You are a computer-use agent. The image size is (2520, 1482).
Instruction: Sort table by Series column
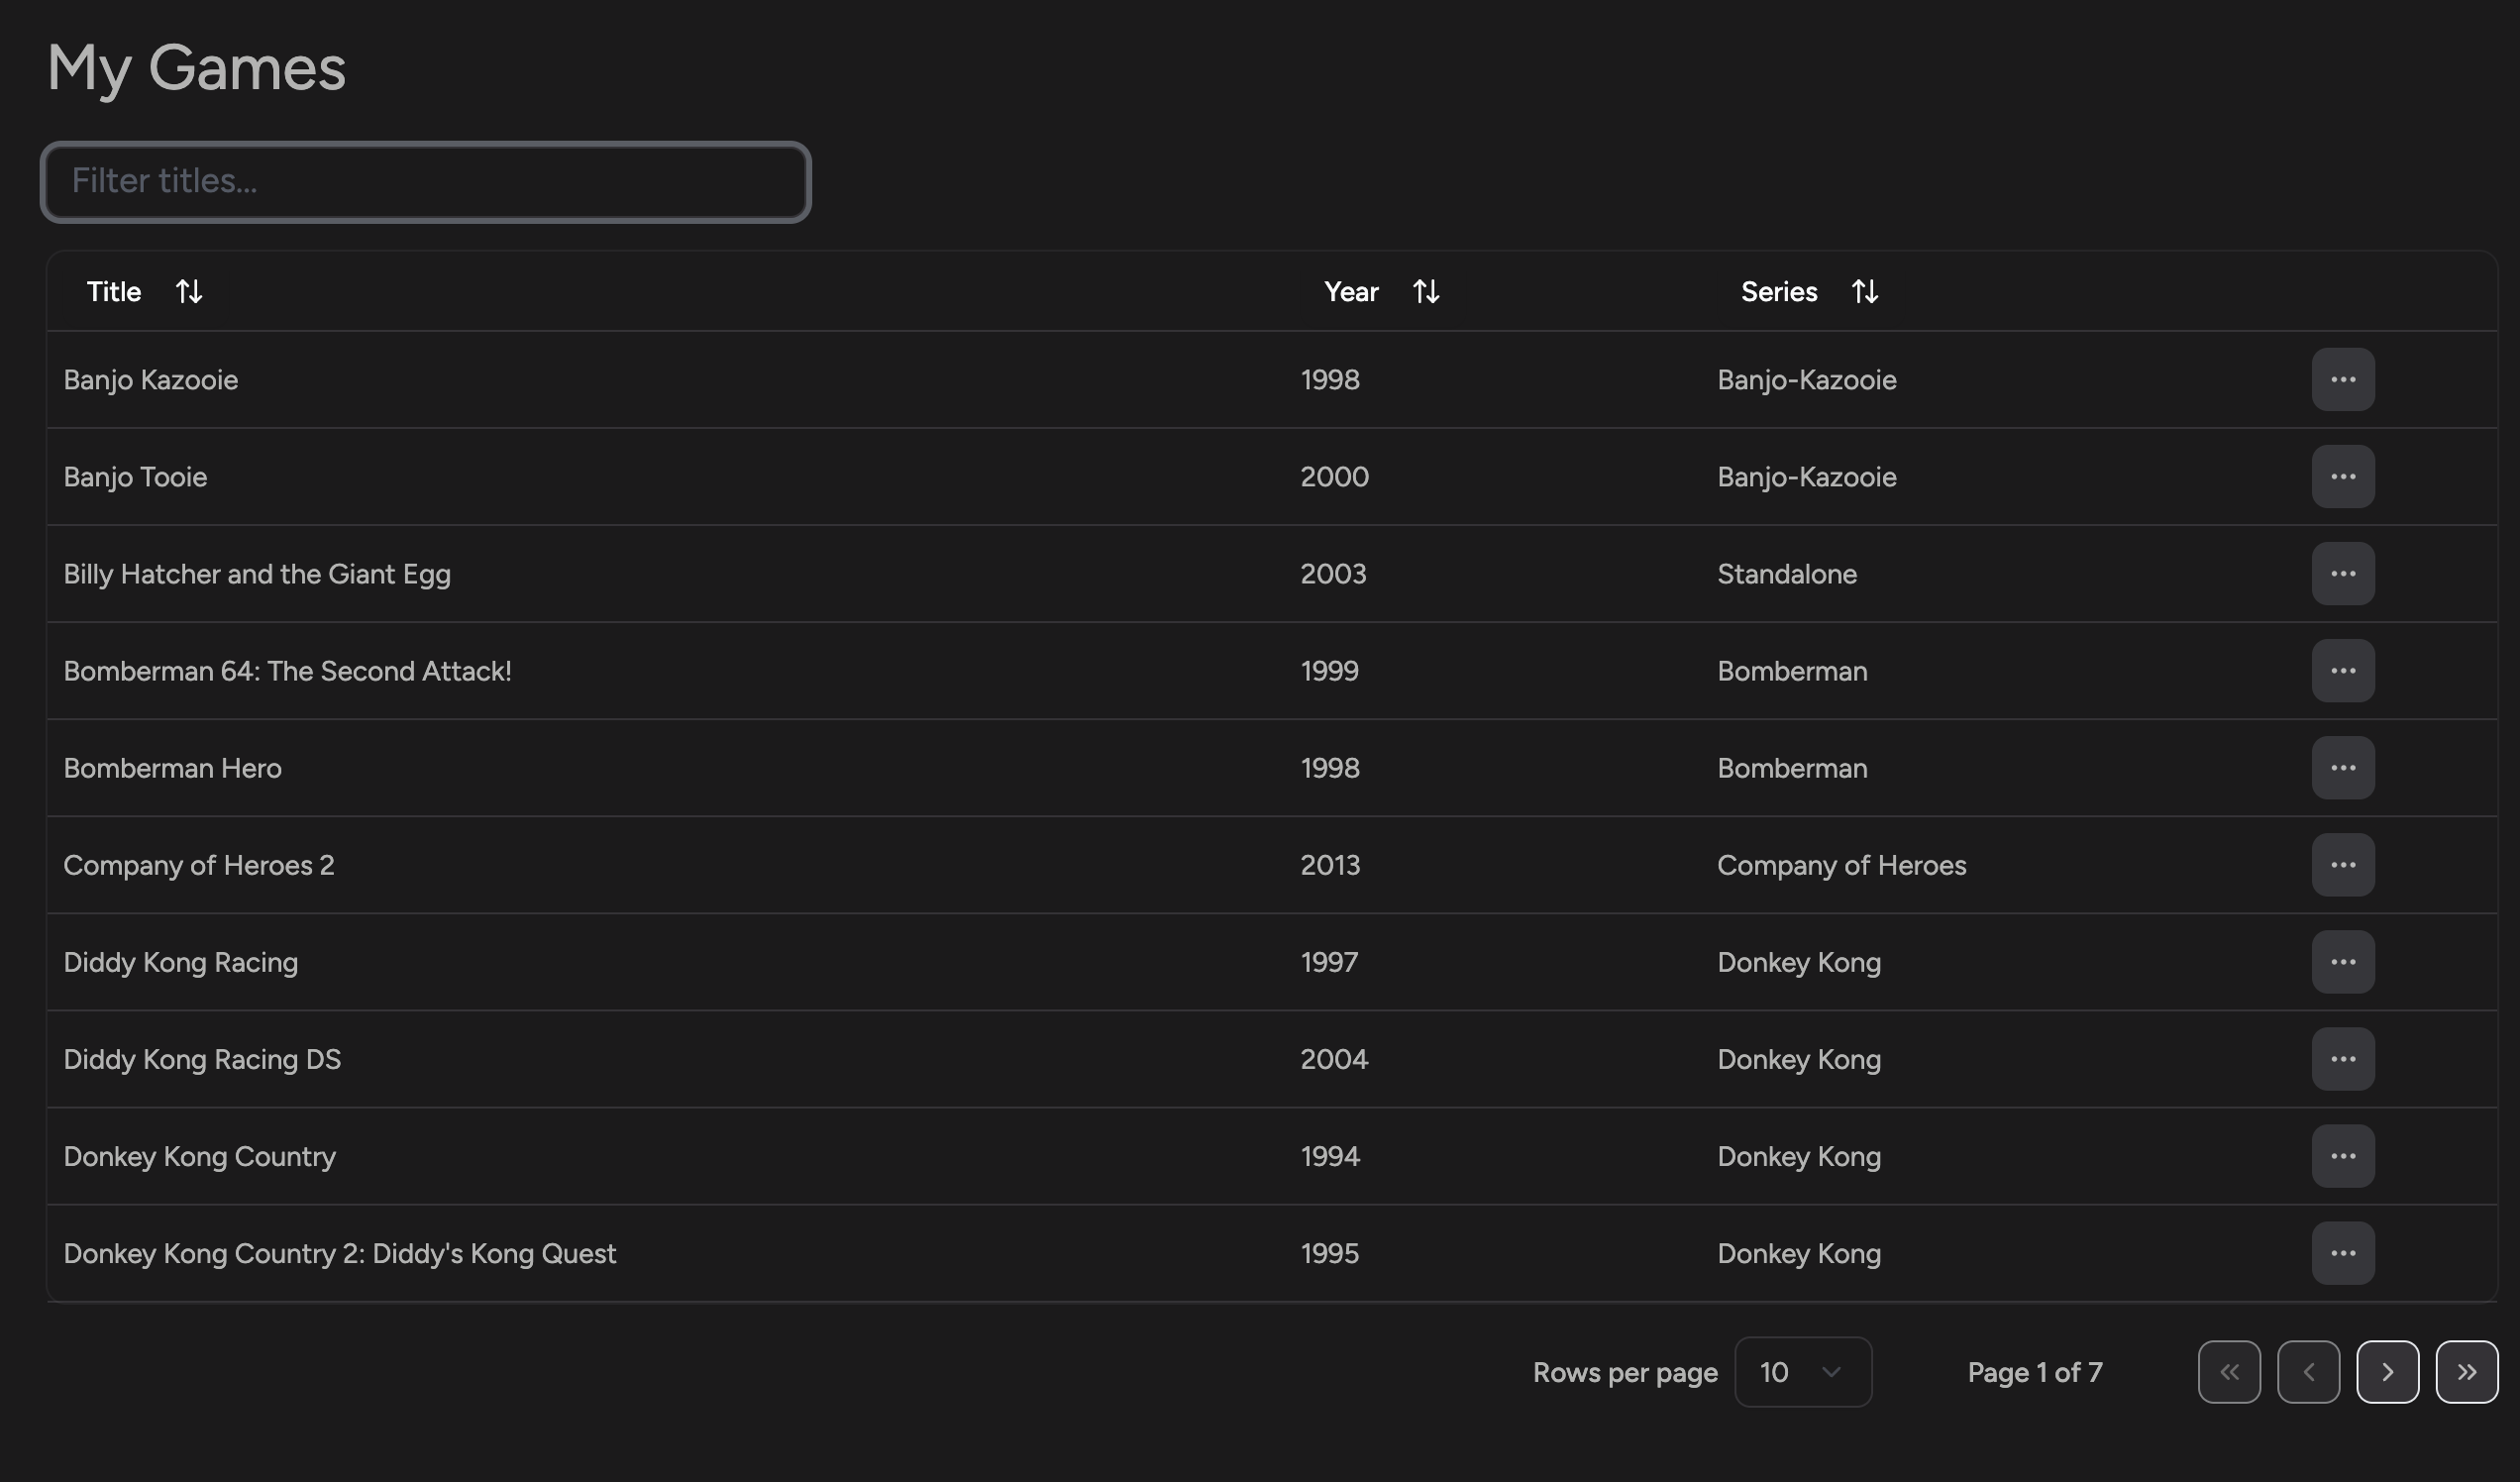[x=1810, y=291]
